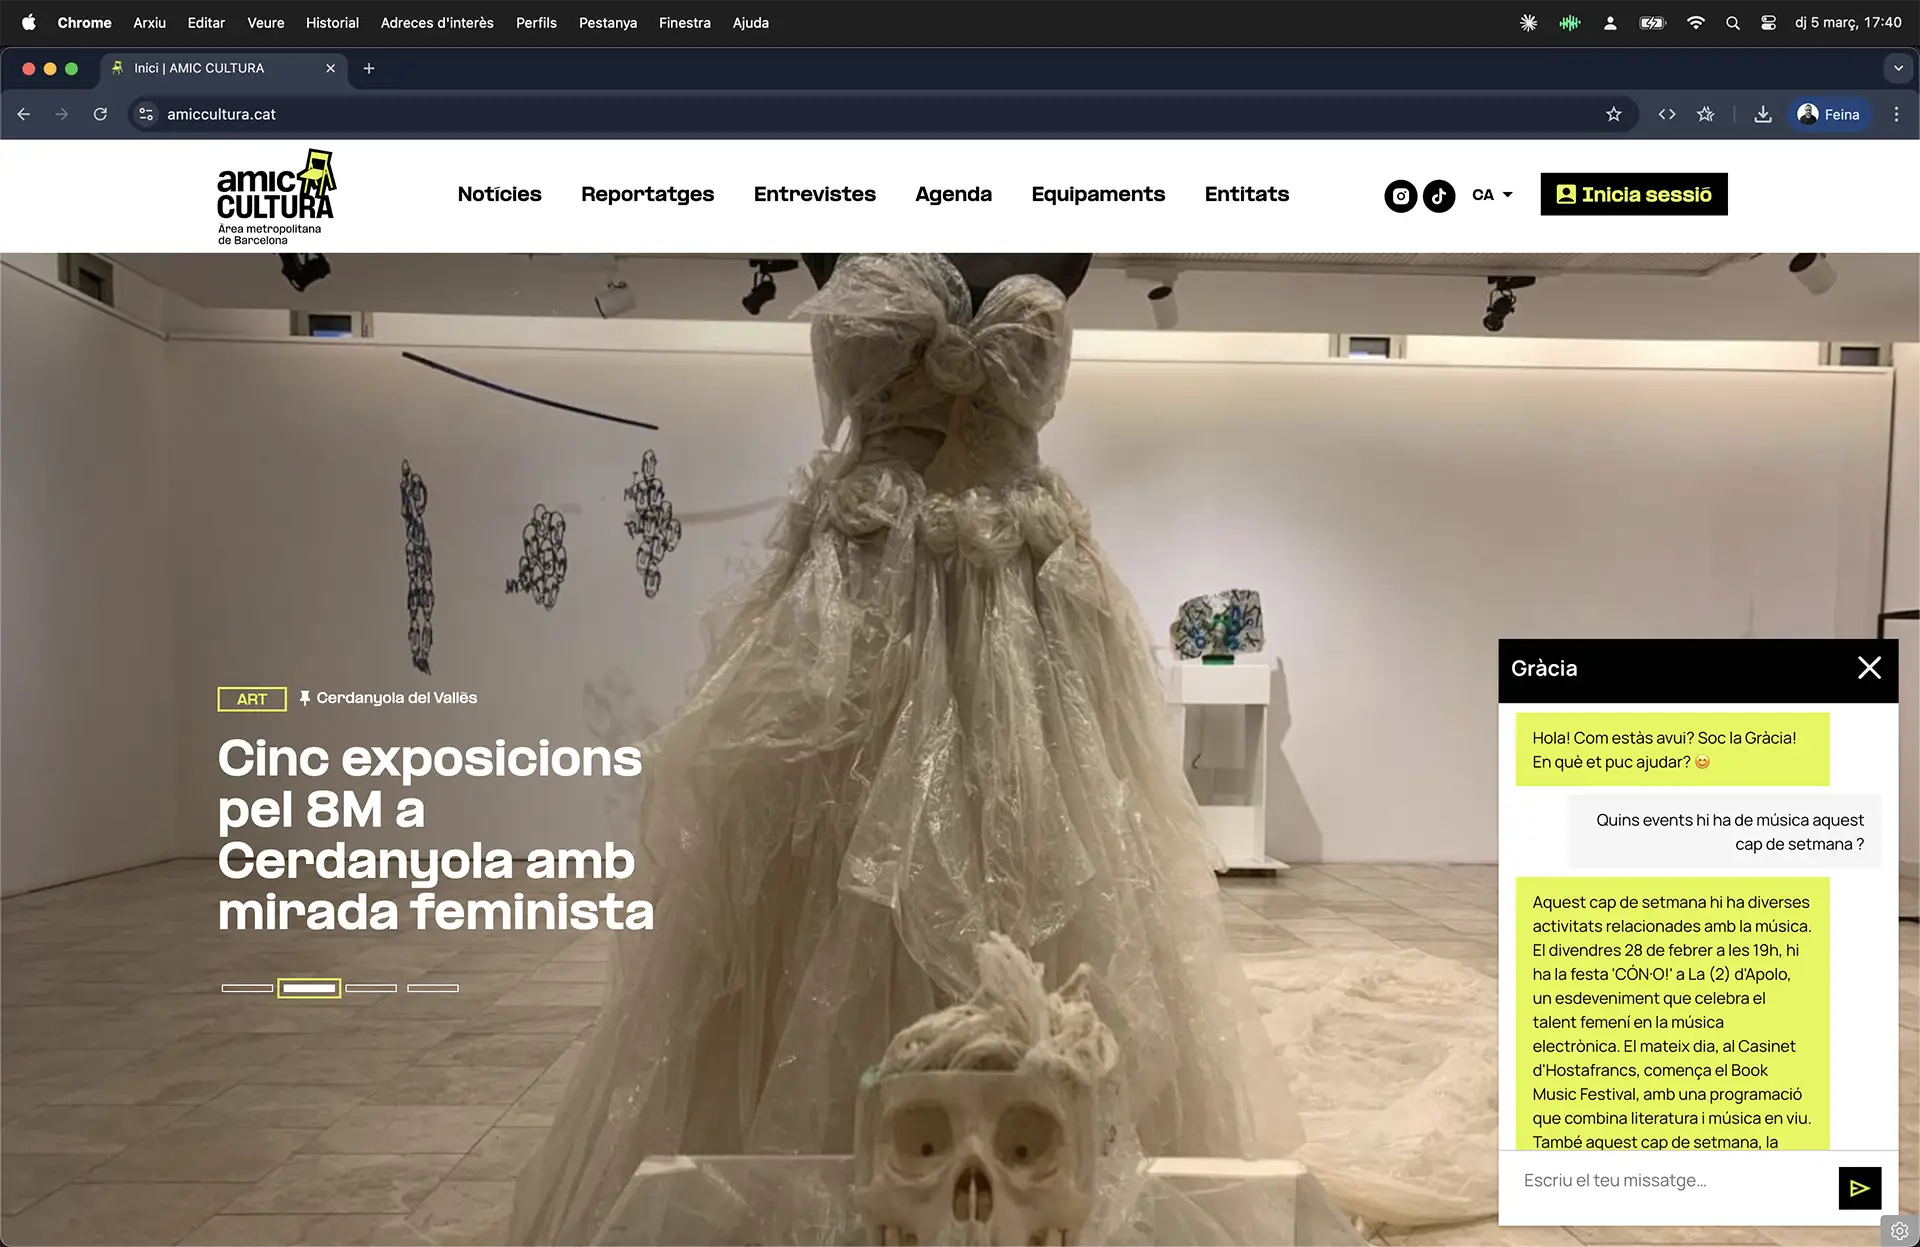Click the Wi-Fi status icon
This screenshot has height=1247, width=1920.
coord(1695,22)
